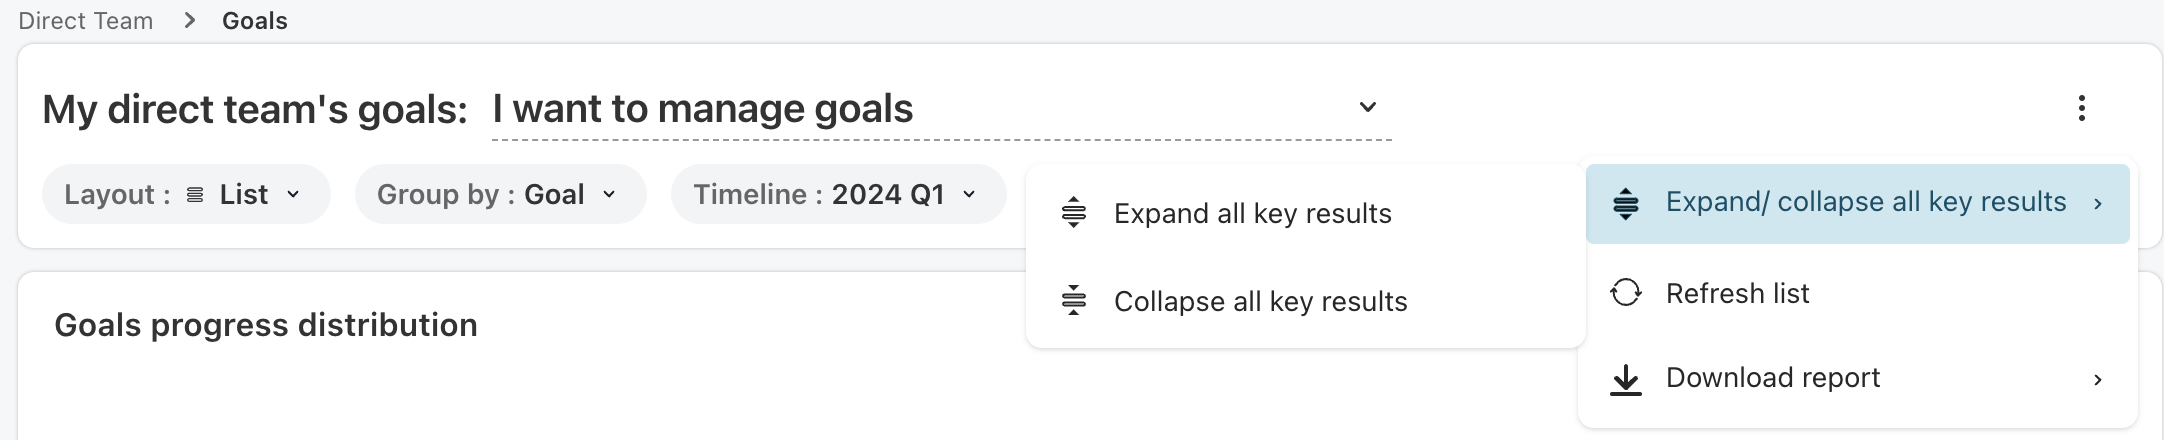2164x440 pixels.
Task: Expand the Download report submenu arrow
Action: [x=2098, y=379]
